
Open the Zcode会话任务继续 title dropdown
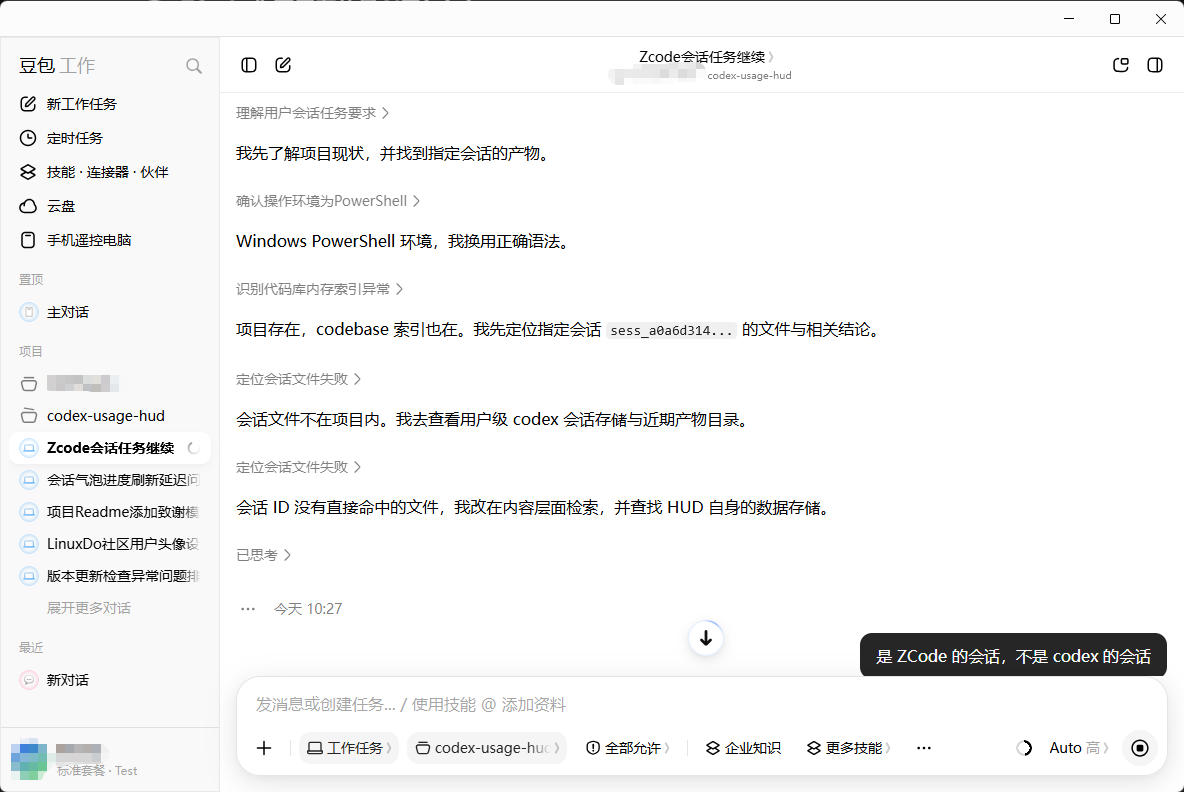pos(706,57)
